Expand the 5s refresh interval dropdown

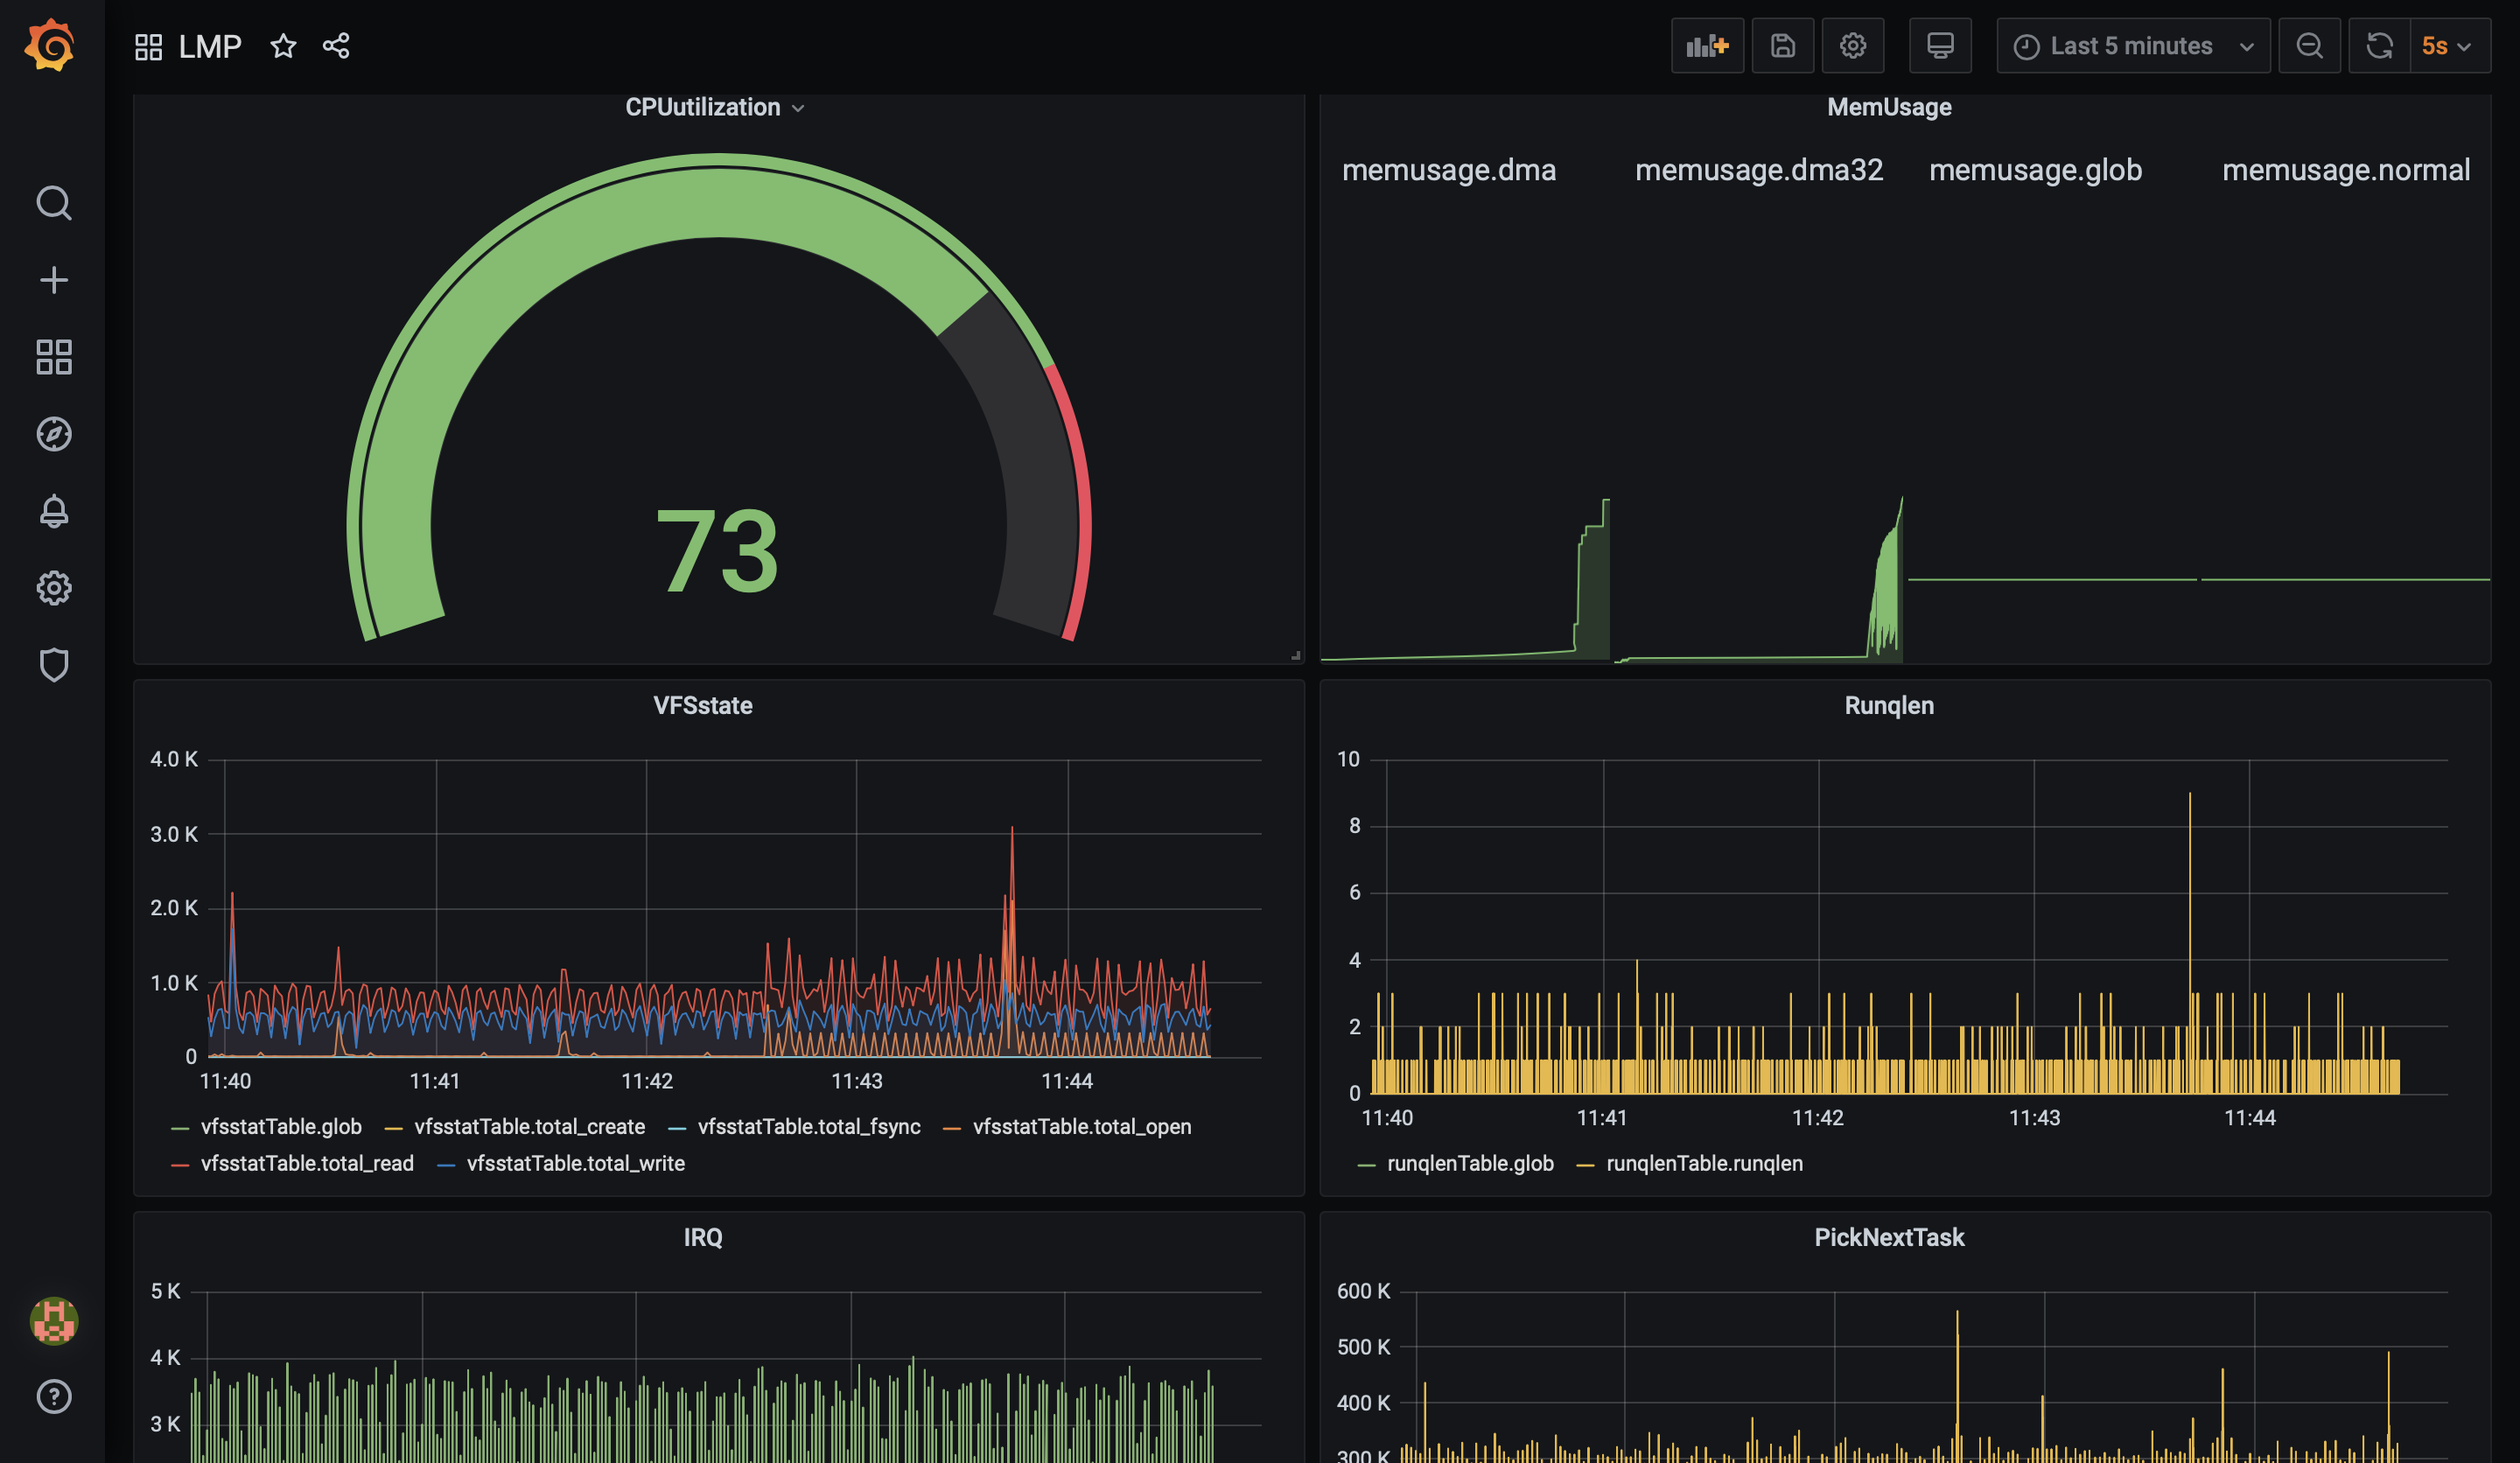(2446, 46)
